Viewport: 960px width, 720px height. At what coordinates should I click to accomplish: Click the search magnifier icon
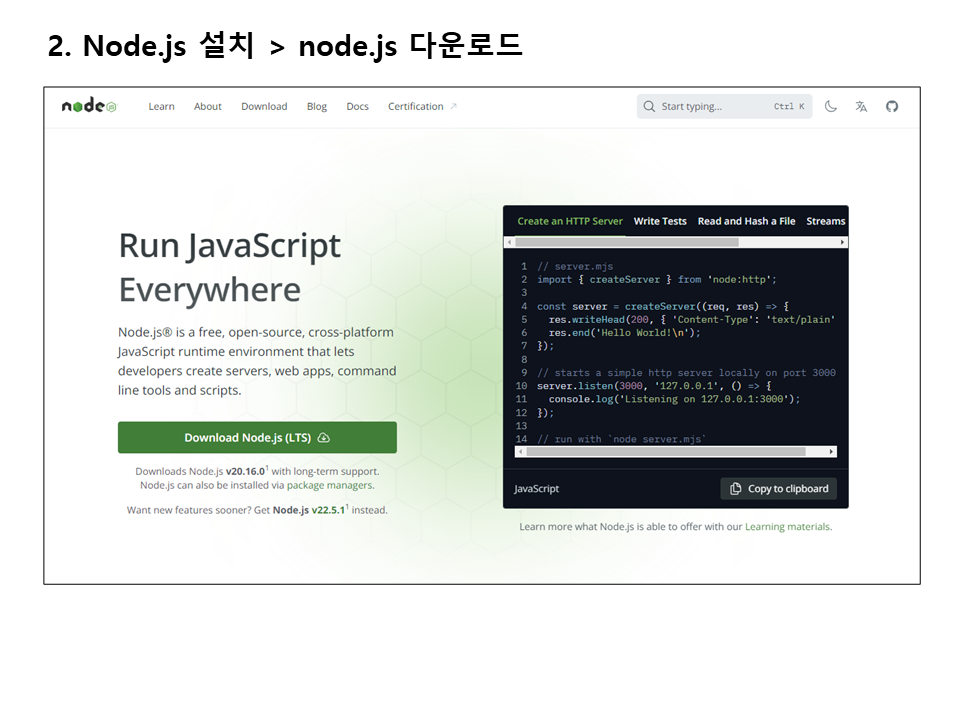(649, 107)
